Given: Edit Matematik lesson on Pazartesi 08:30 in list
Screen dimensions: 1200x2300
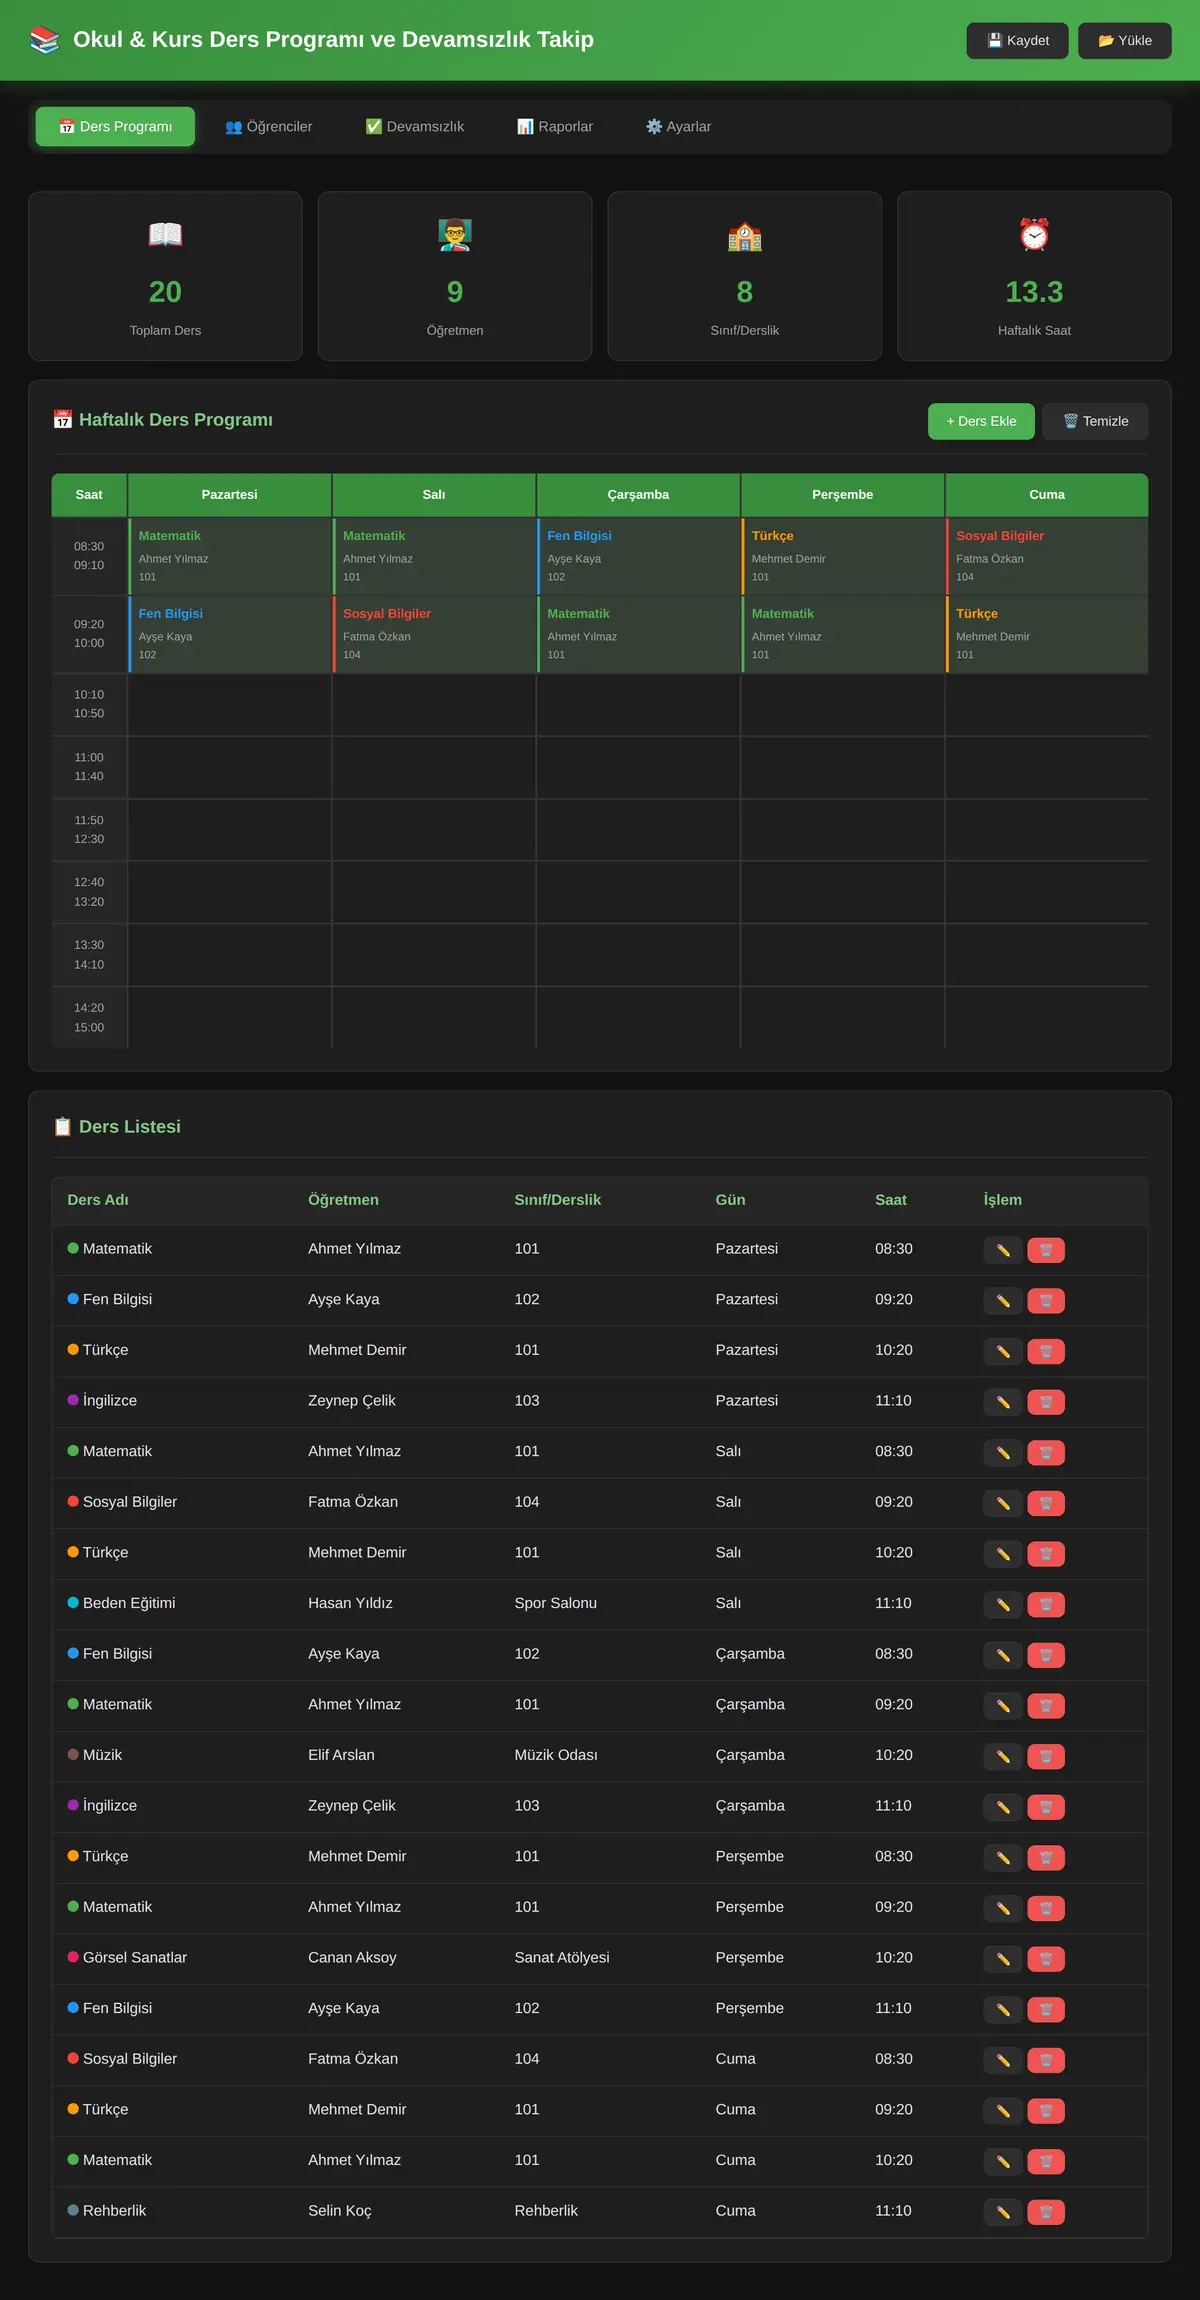Looking at the screenshot, I should click(1003, 1250).
